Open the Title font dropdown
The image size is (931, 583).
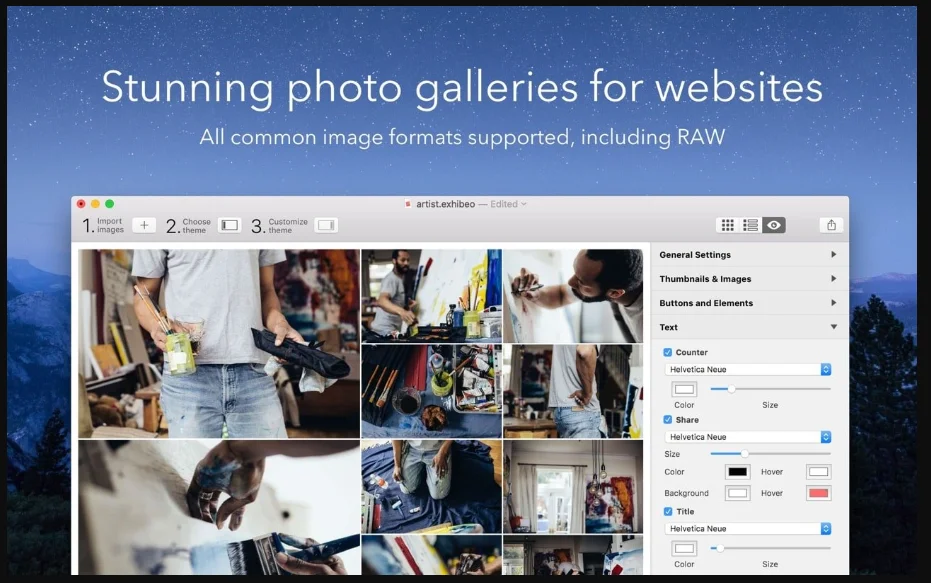point(748,528)
